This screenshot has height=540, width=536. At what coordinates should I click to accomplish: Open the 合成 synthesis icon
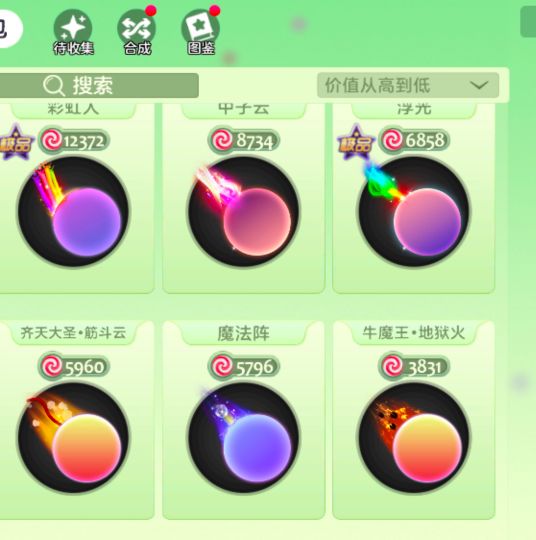coord(137,32)
